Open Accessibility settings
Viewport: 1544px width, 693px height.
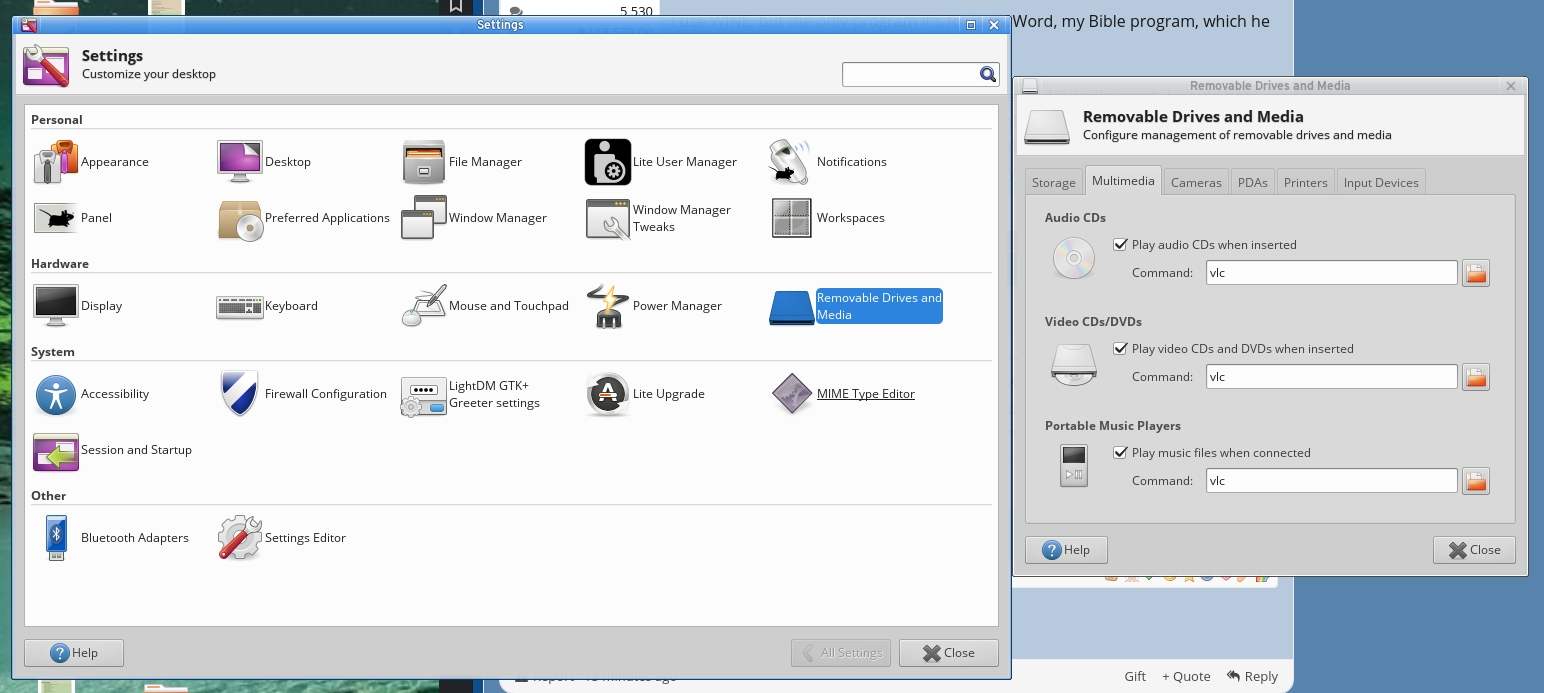coord(56,394)
